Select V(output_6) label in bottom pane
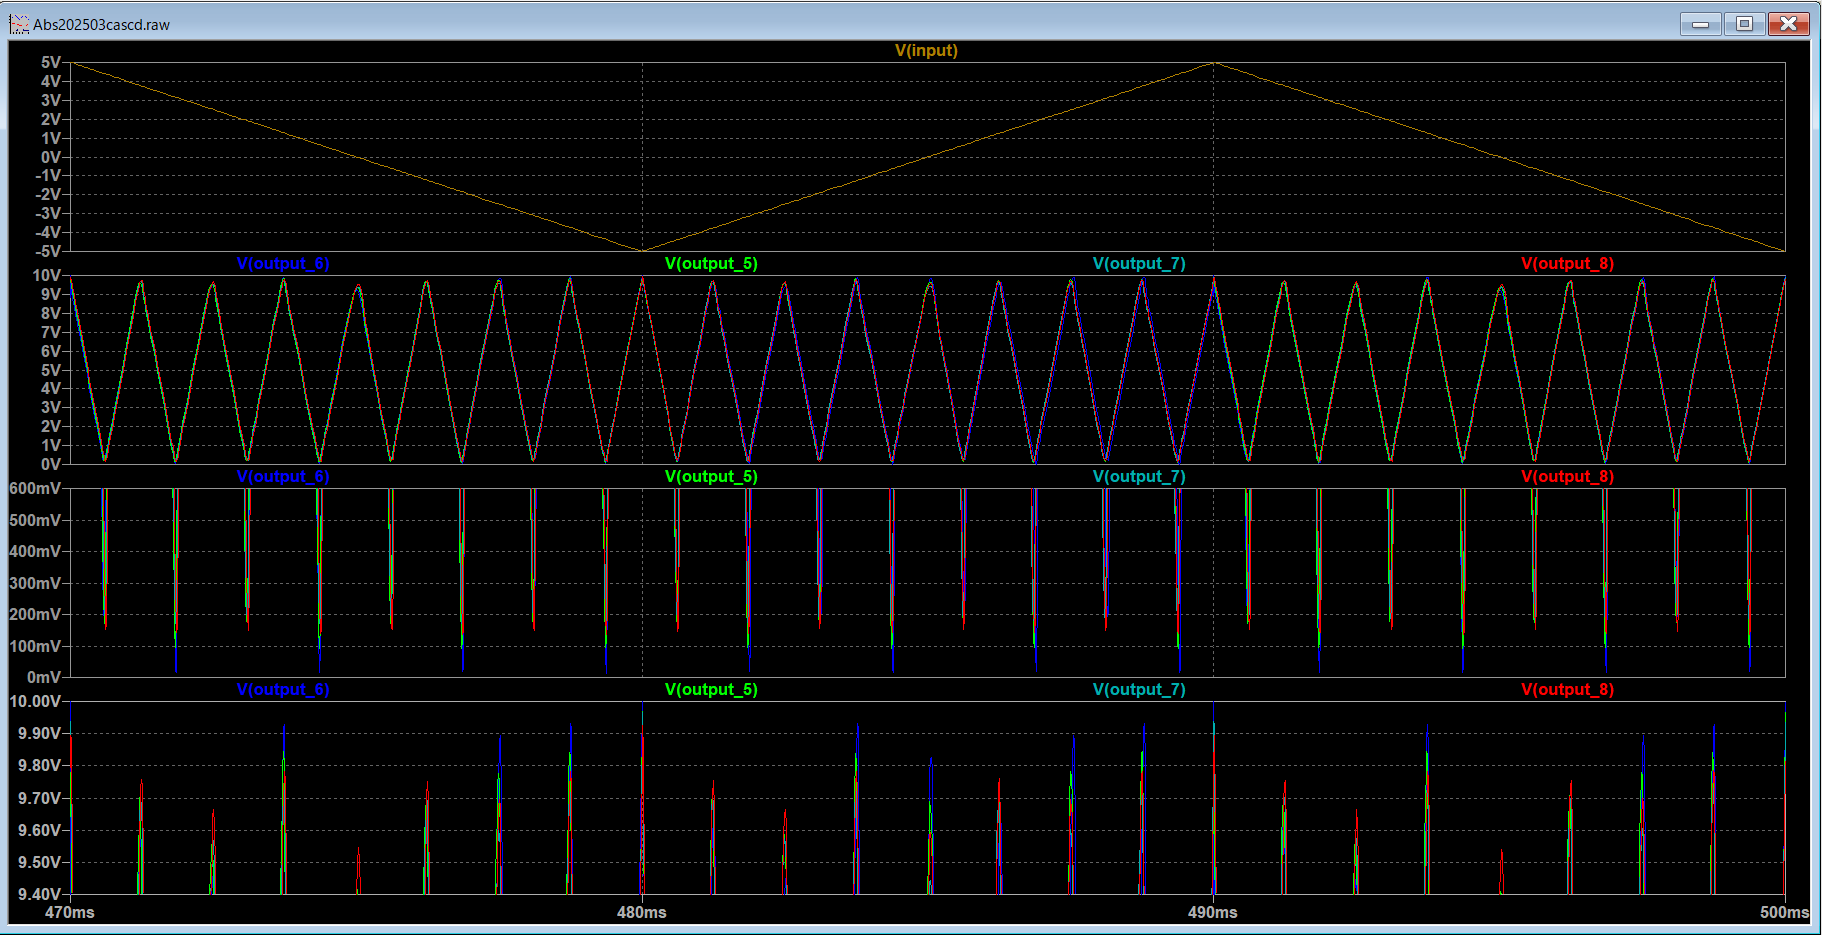 (x=281, y=689)
